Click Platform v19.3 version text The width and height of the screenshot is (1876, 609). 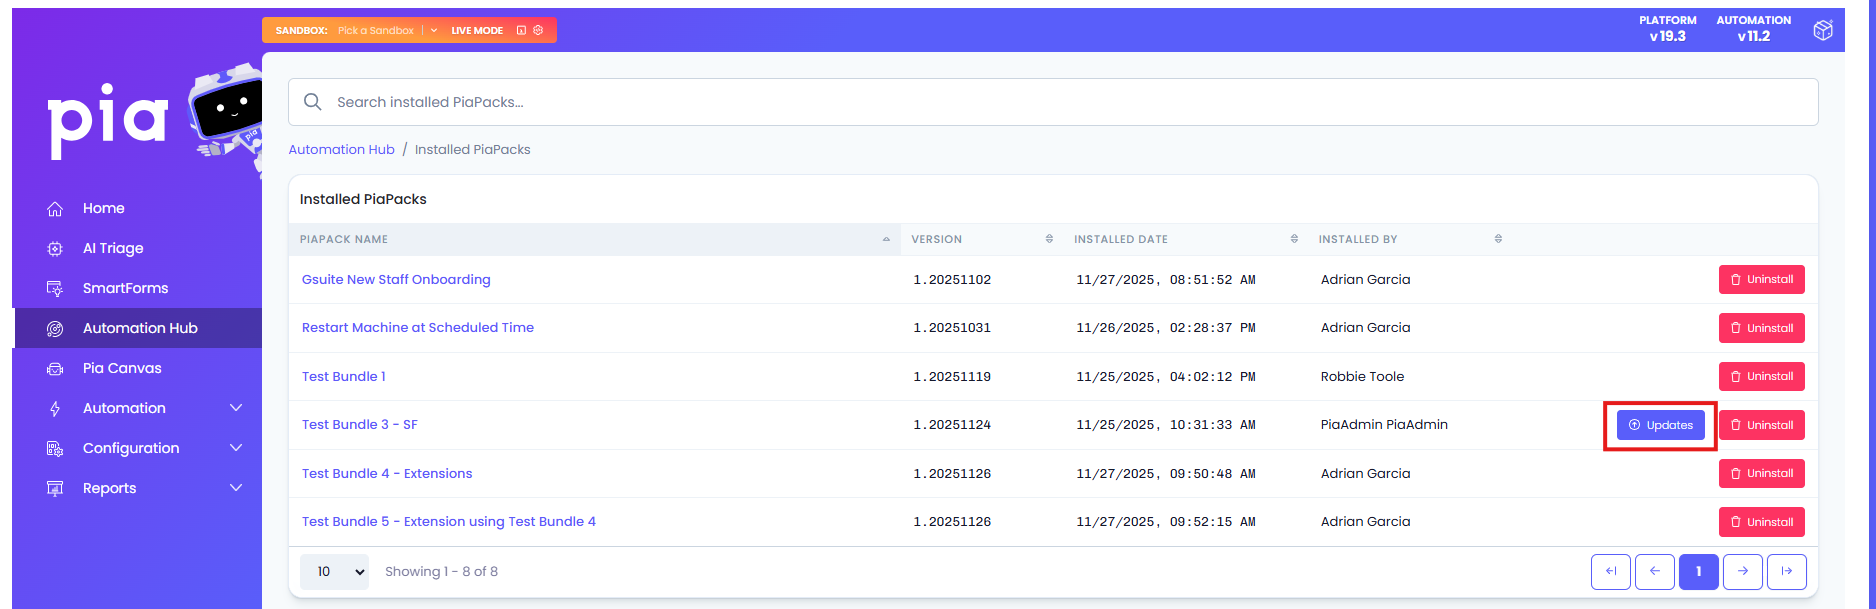[x=1668, y=29]
